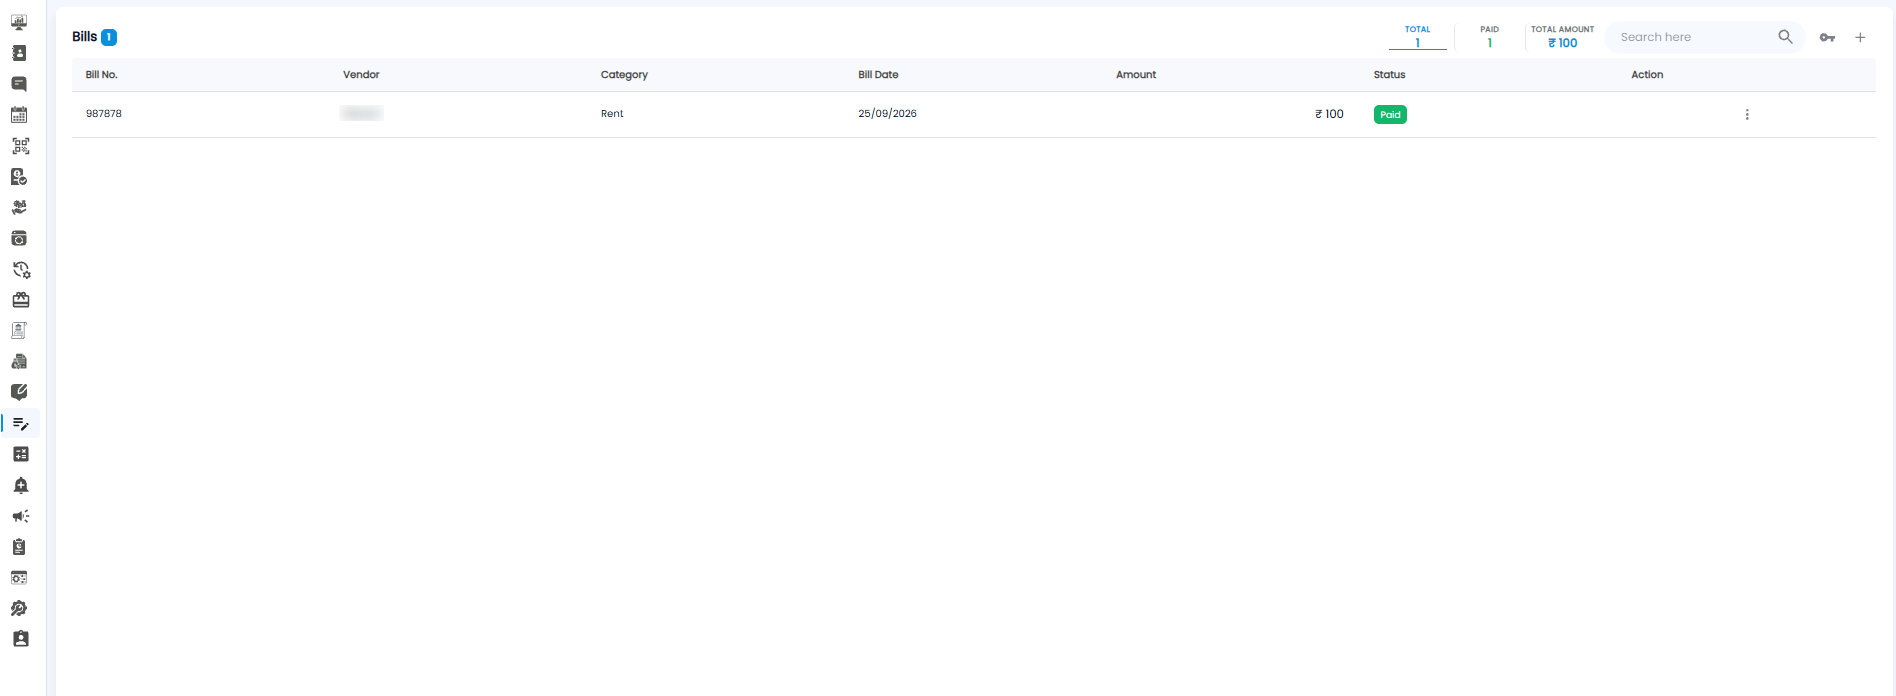Select the active edit-list bills icon

click(x=20, y=424)
